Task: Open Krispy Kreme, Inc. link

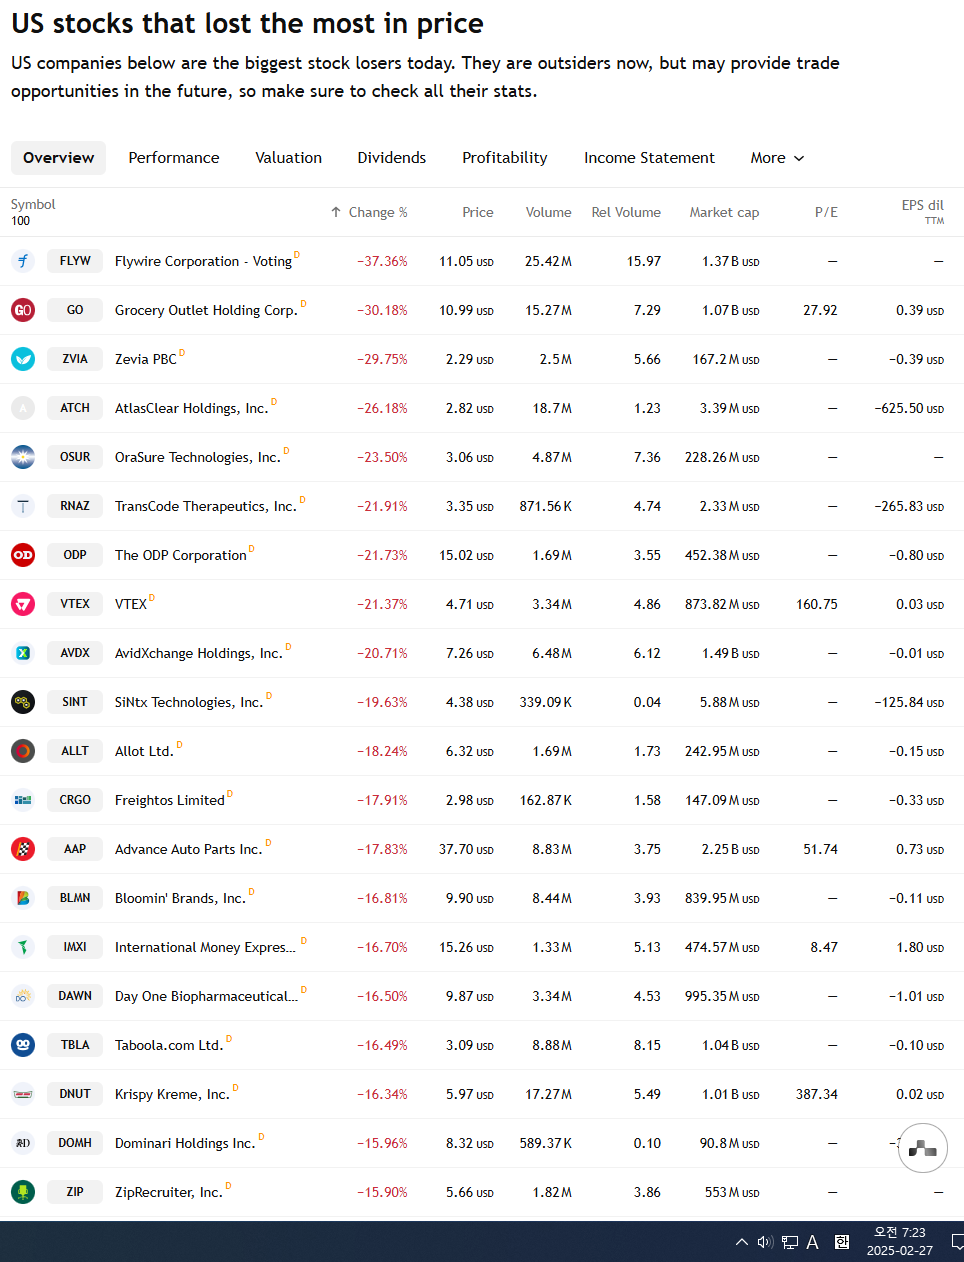Action: [172, 1094]
